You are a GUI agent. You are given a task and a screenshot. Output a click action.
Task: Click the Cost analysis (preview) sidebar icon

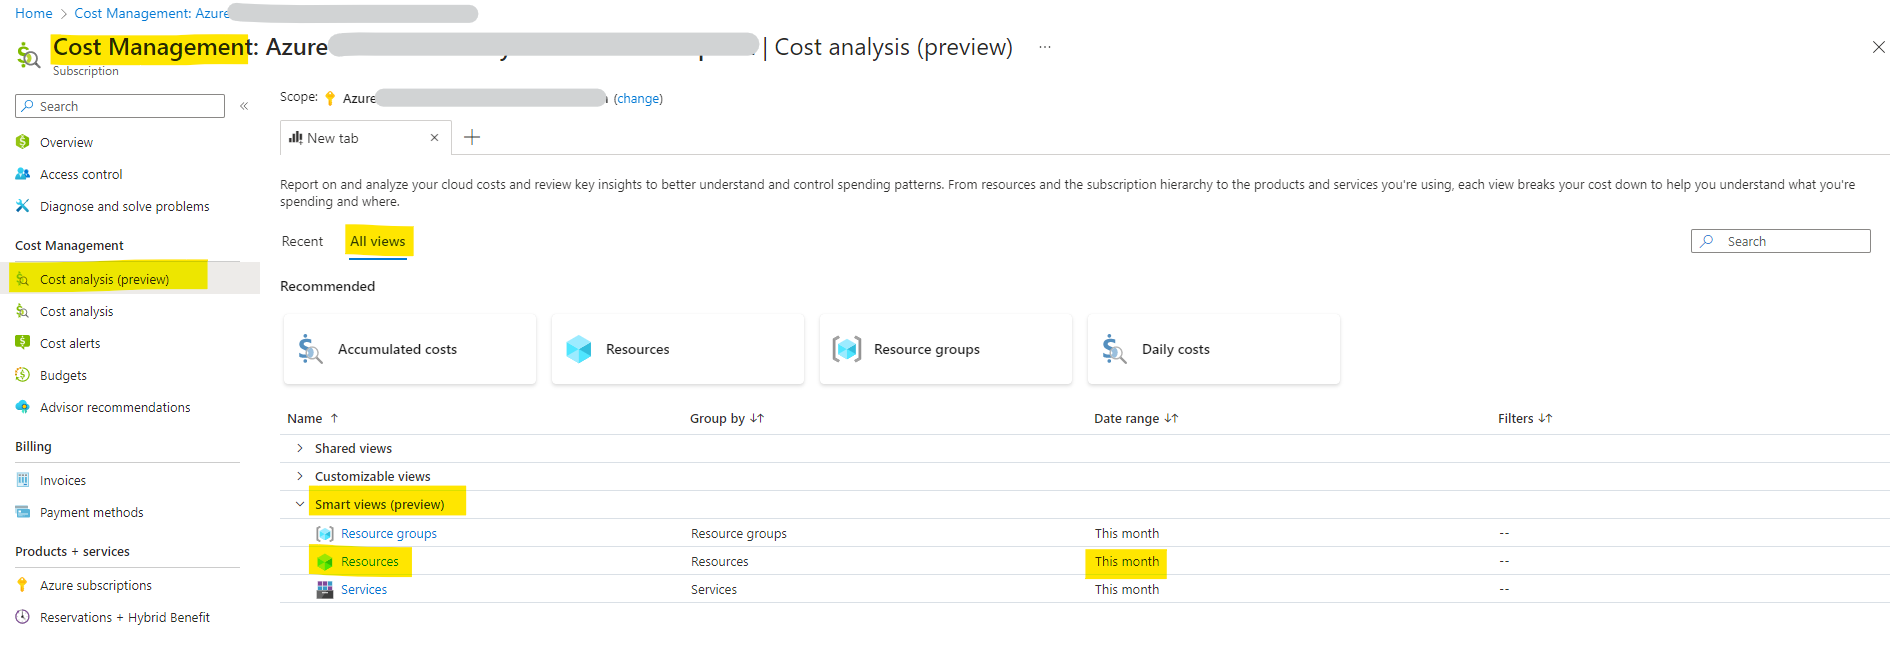tap(23, 279)
